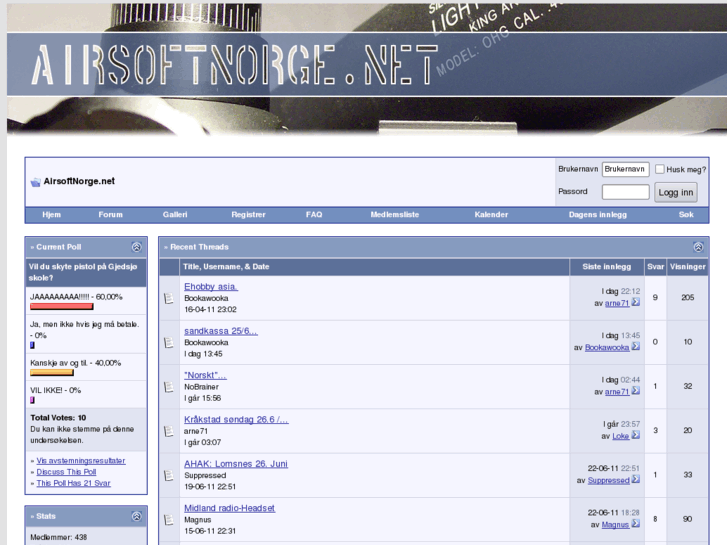Open the Hjem menu item
Screen dimensions: 727x545
click(51, 215)
